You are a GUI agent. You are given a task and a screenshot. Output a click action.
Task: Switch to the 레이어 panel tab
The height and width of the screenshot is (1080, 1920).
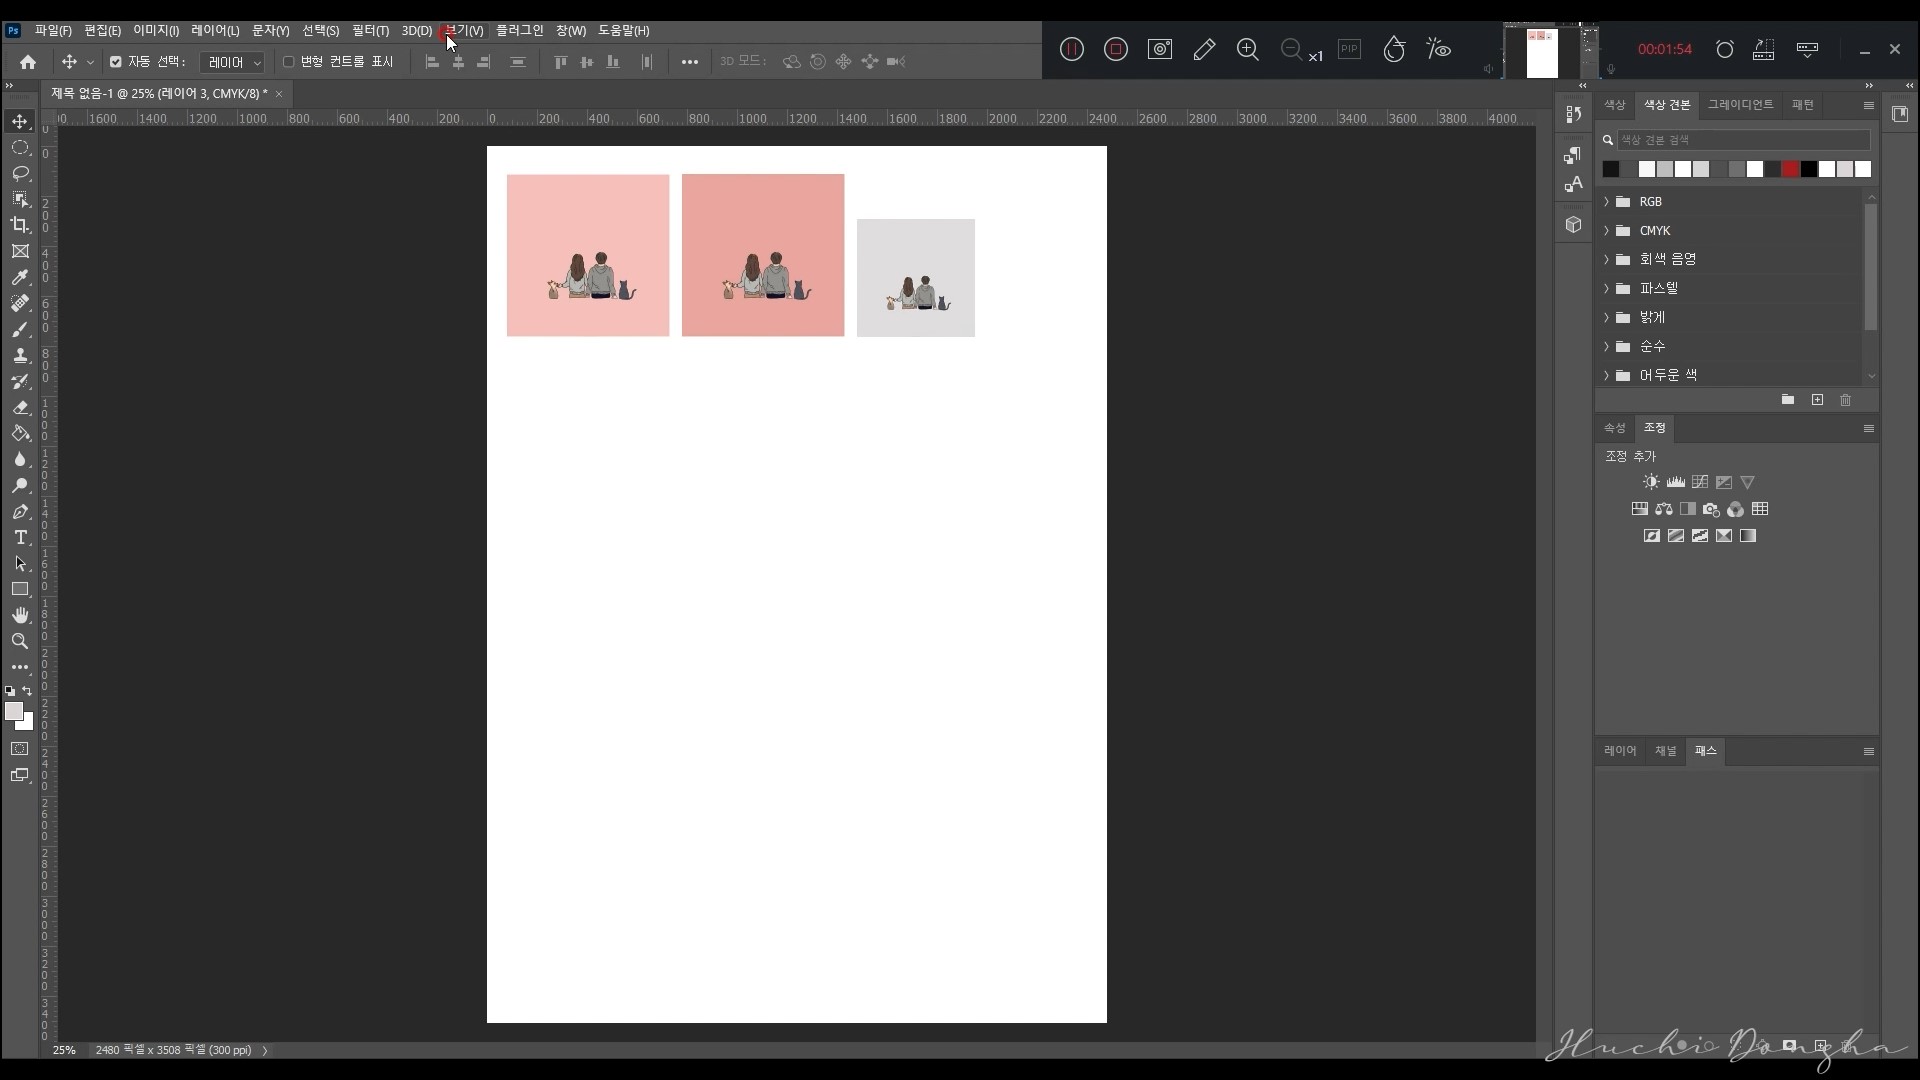1620,751
